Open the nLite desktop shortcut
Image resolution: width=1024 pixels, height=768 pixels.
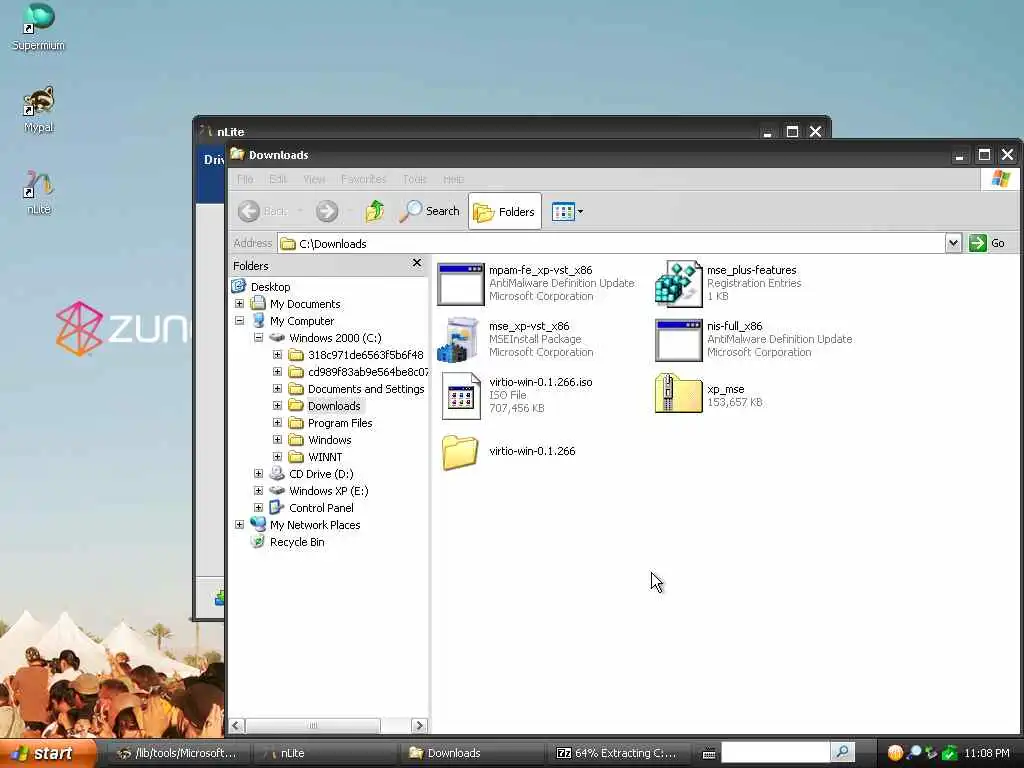click(x=38, y=191)
